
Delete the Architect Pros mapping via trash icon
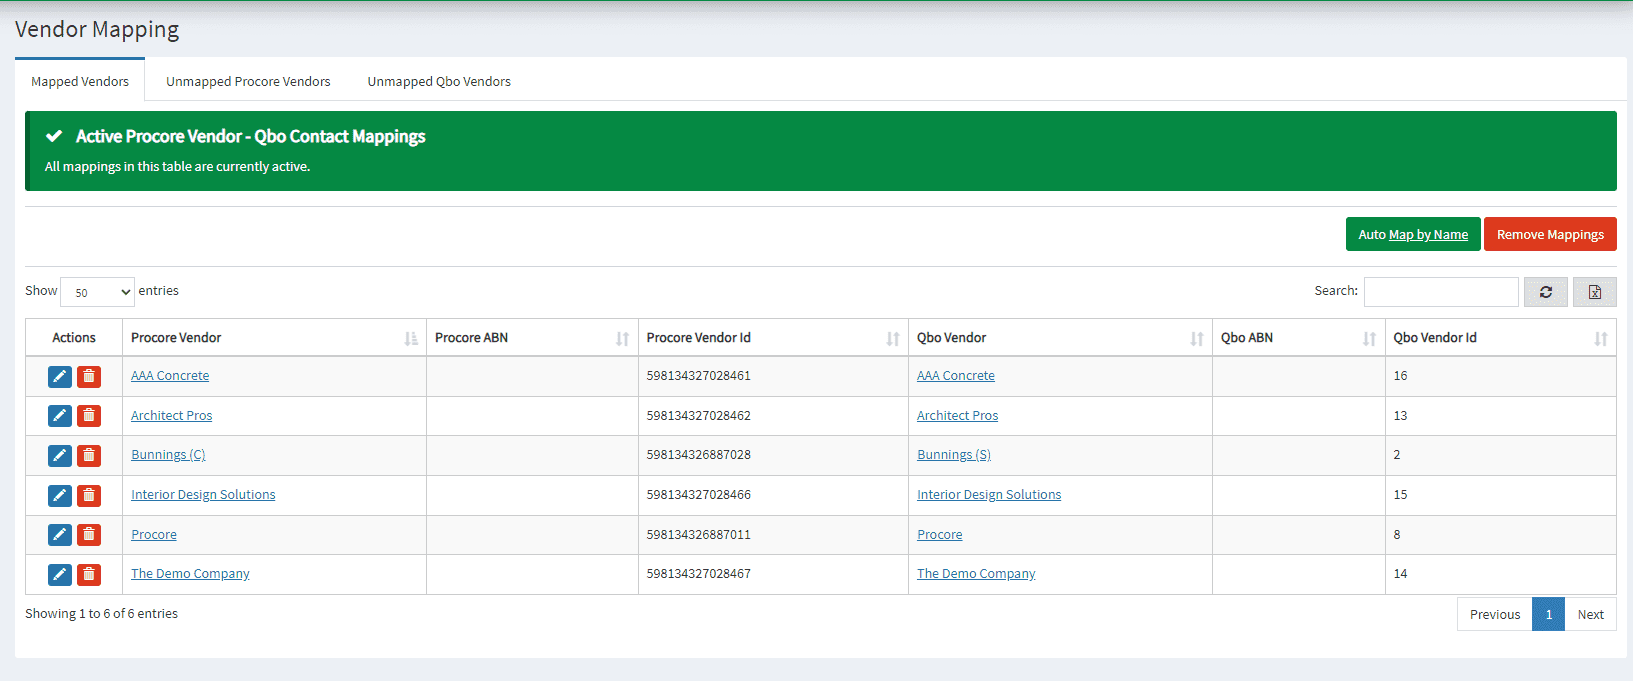89,416
